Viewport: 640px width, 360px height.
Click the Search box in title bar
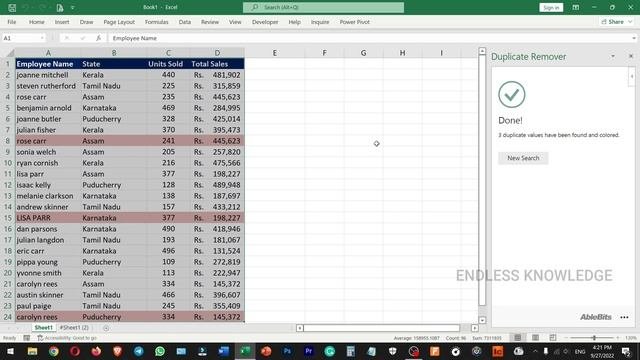pos(323,7)
